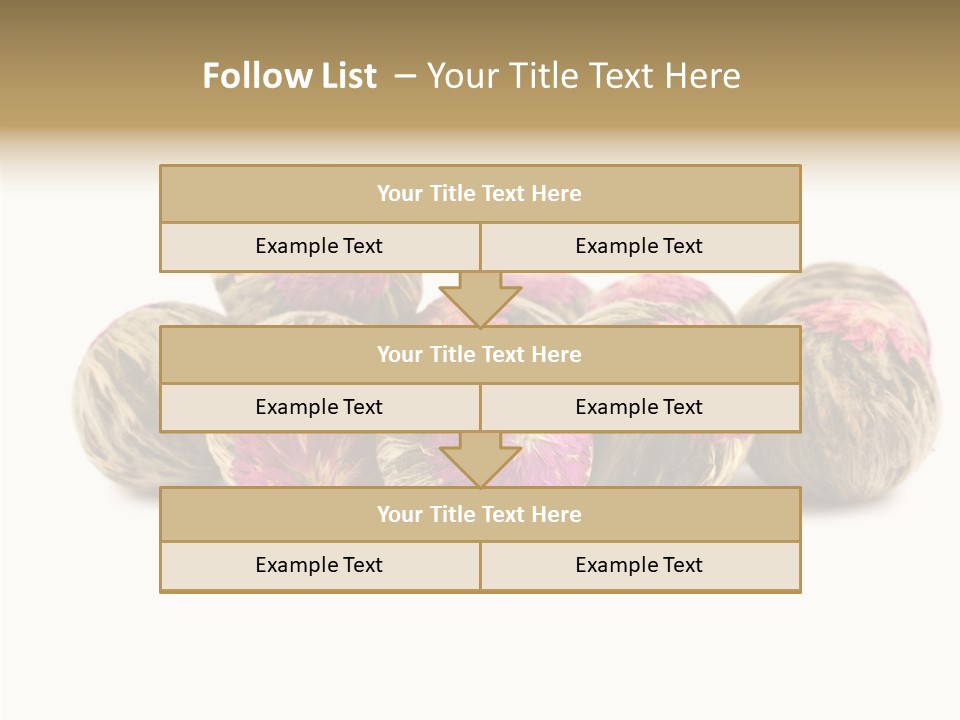Select the bottom block's title header bar

pyautogui.click(x=480, y=515)
